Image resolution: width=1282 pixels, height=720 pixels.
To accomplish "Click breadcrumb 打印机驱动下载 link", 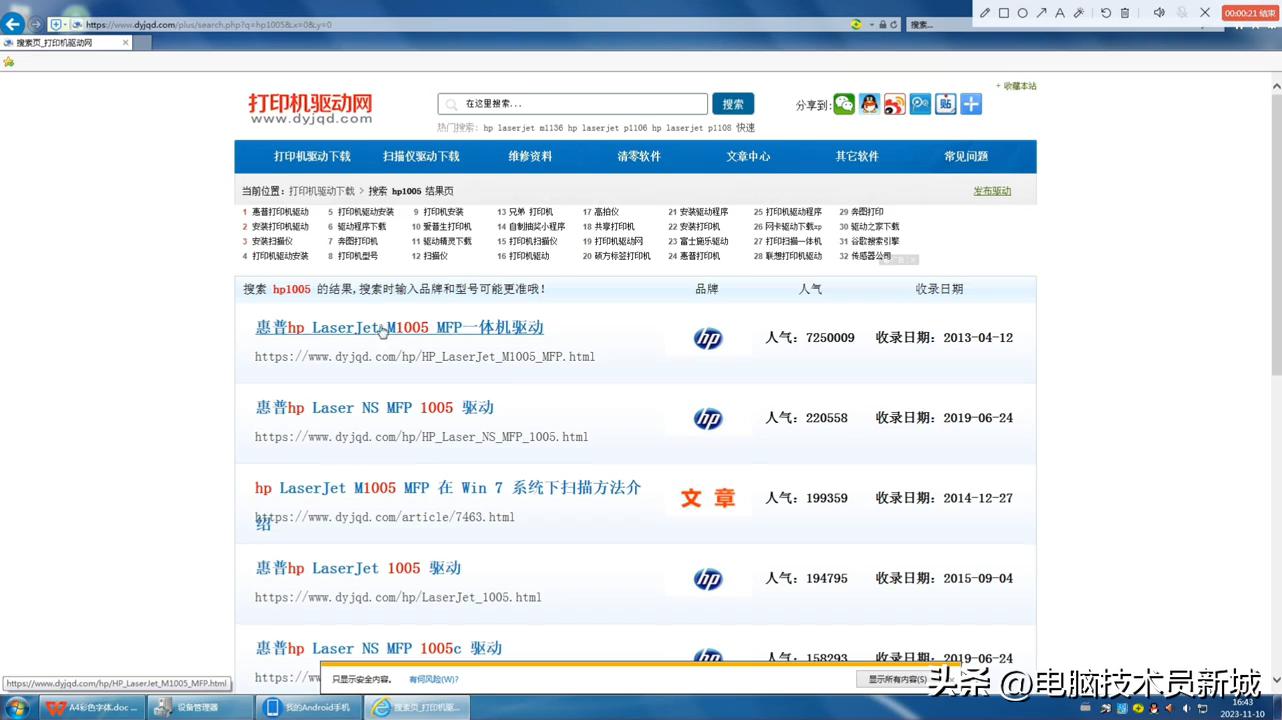I will (x=322, y=191).
